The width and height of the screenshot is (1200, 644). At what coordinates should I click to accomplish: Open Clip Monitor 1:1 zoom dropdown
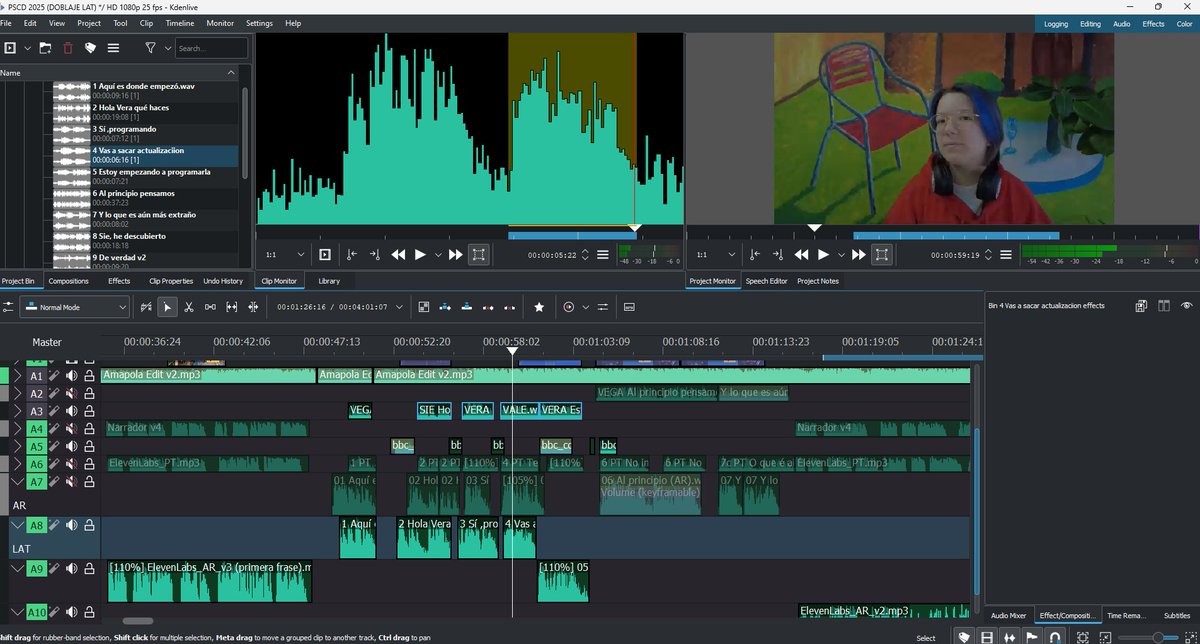click(x=285, y=255)
